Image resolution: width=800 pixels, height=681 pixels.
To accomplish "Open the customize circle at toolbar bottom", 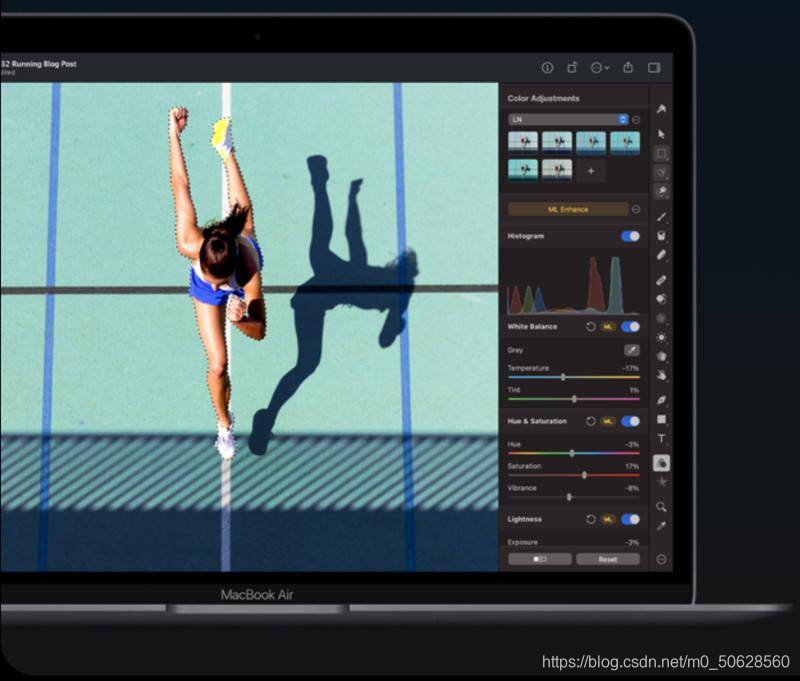I will [661, 559].
